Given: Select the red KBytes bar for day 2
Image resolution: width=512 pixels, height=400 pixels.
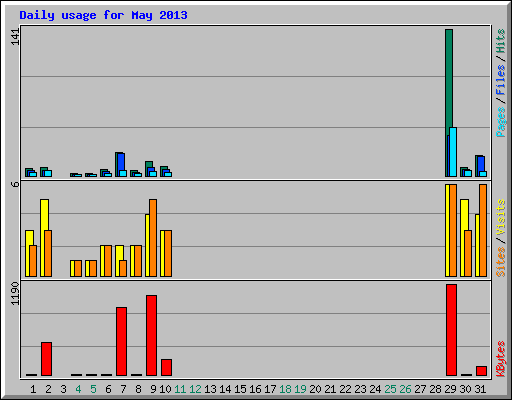Looking at the screenshot, I should click(46, 359).
